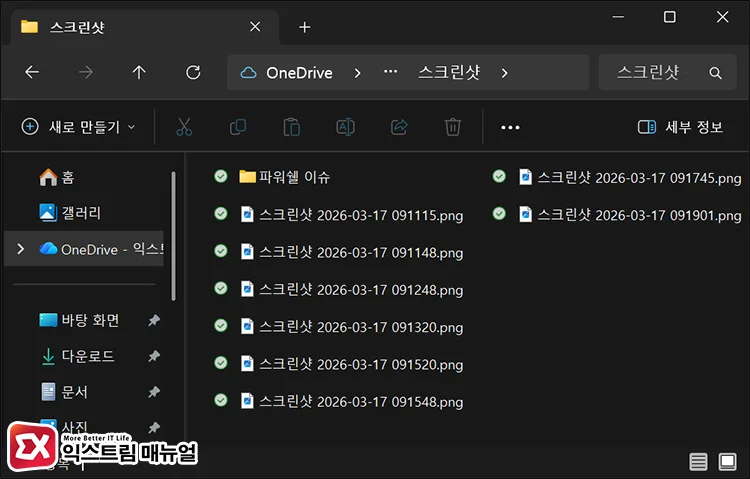Click the Cut scissors icon
This screenshot has width=750, height=479.
pos(184,127)
